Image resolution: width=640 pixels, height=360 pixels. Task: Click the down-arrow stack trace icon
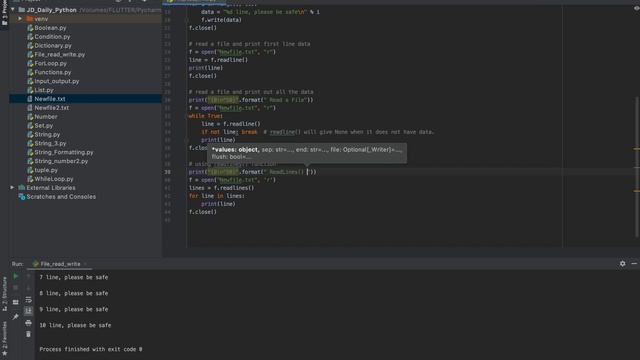[29, 288]
